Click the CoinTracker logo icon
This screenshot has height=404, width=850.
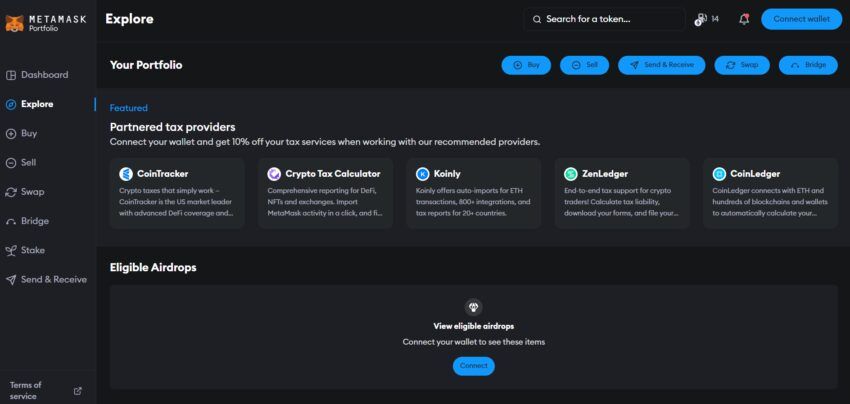[x=126, y=174]
